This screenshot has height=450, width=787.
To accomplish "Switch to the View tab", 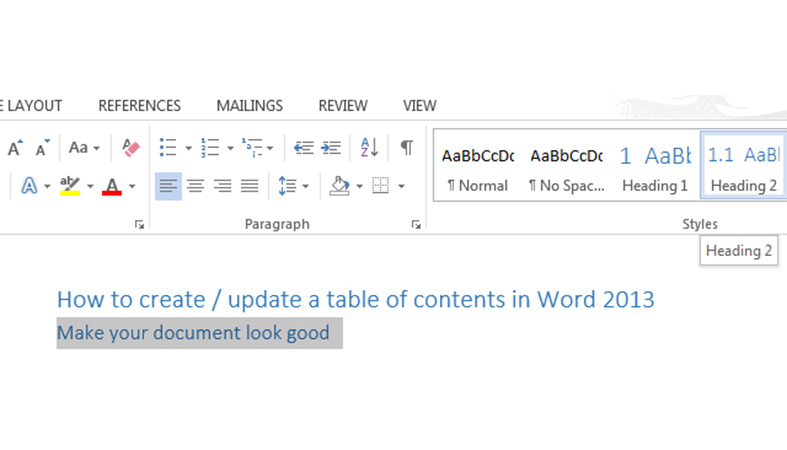I will click(x=420, y=106).
